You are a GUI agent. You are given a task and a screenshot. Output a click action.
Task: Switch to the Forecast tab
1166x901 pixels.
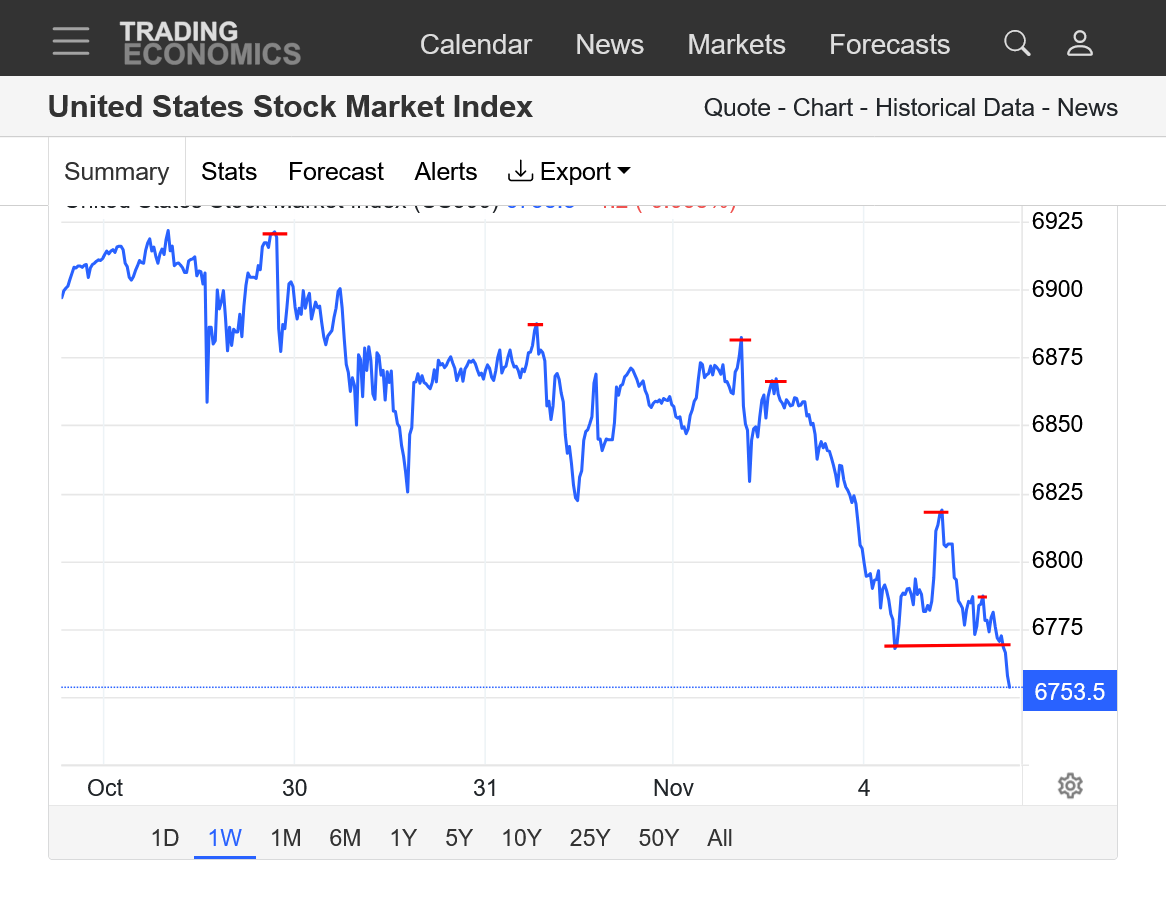point(336,172)
